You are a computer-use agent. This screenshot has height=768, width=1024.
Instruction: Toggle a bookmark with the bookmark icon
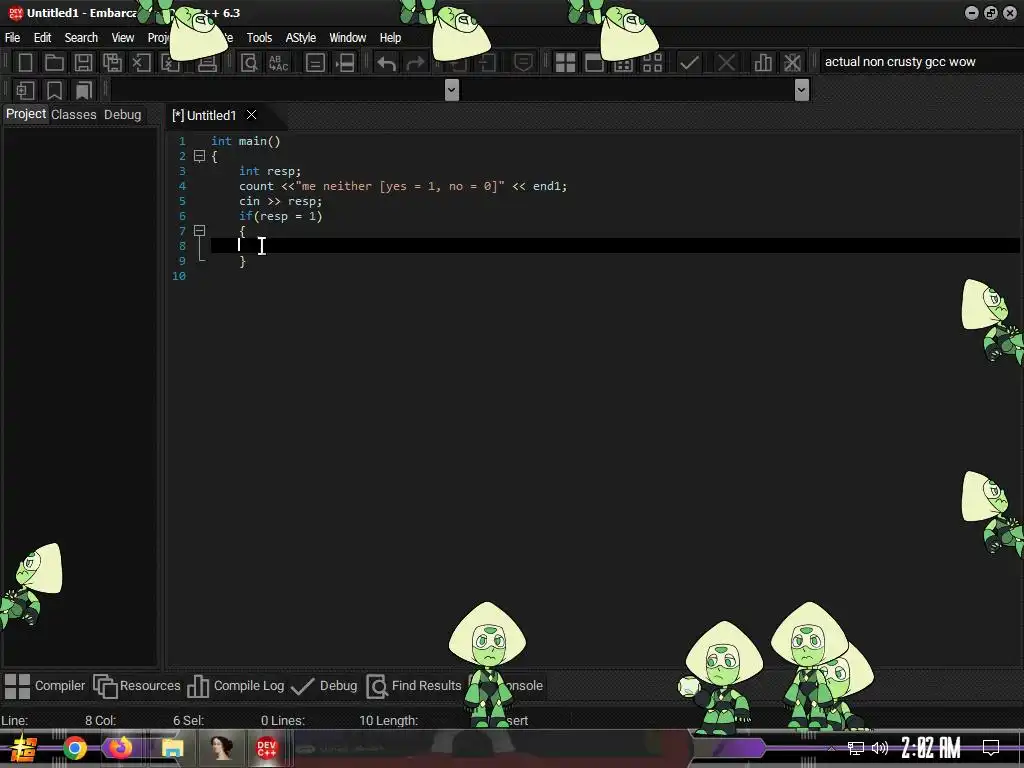coord(55,90)
